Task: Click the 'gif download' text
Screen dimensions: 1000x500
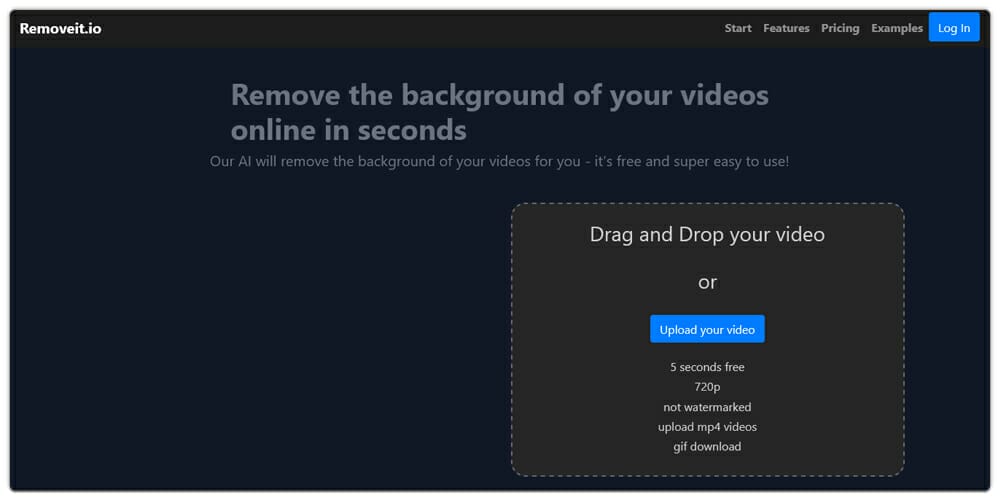Action: tap(707, 447)
